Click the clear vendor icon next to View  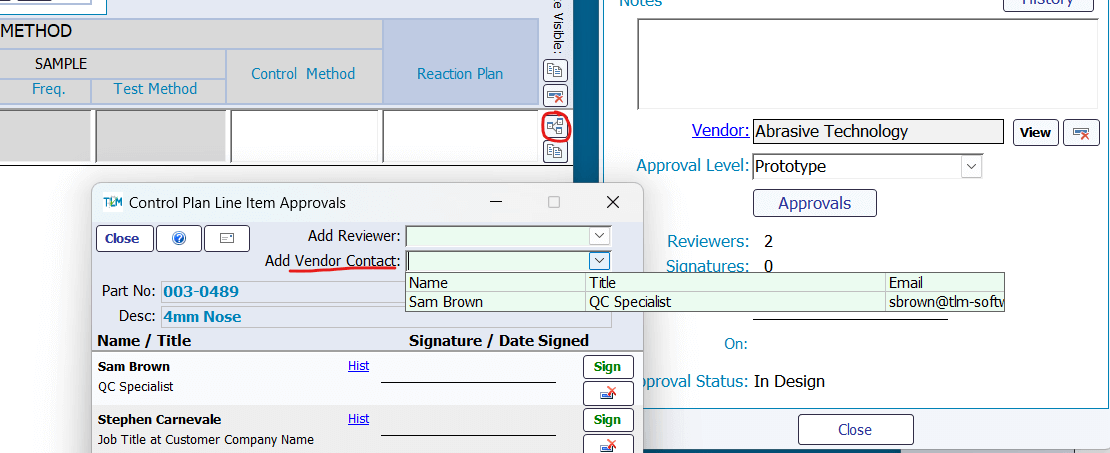[1081, 132]
